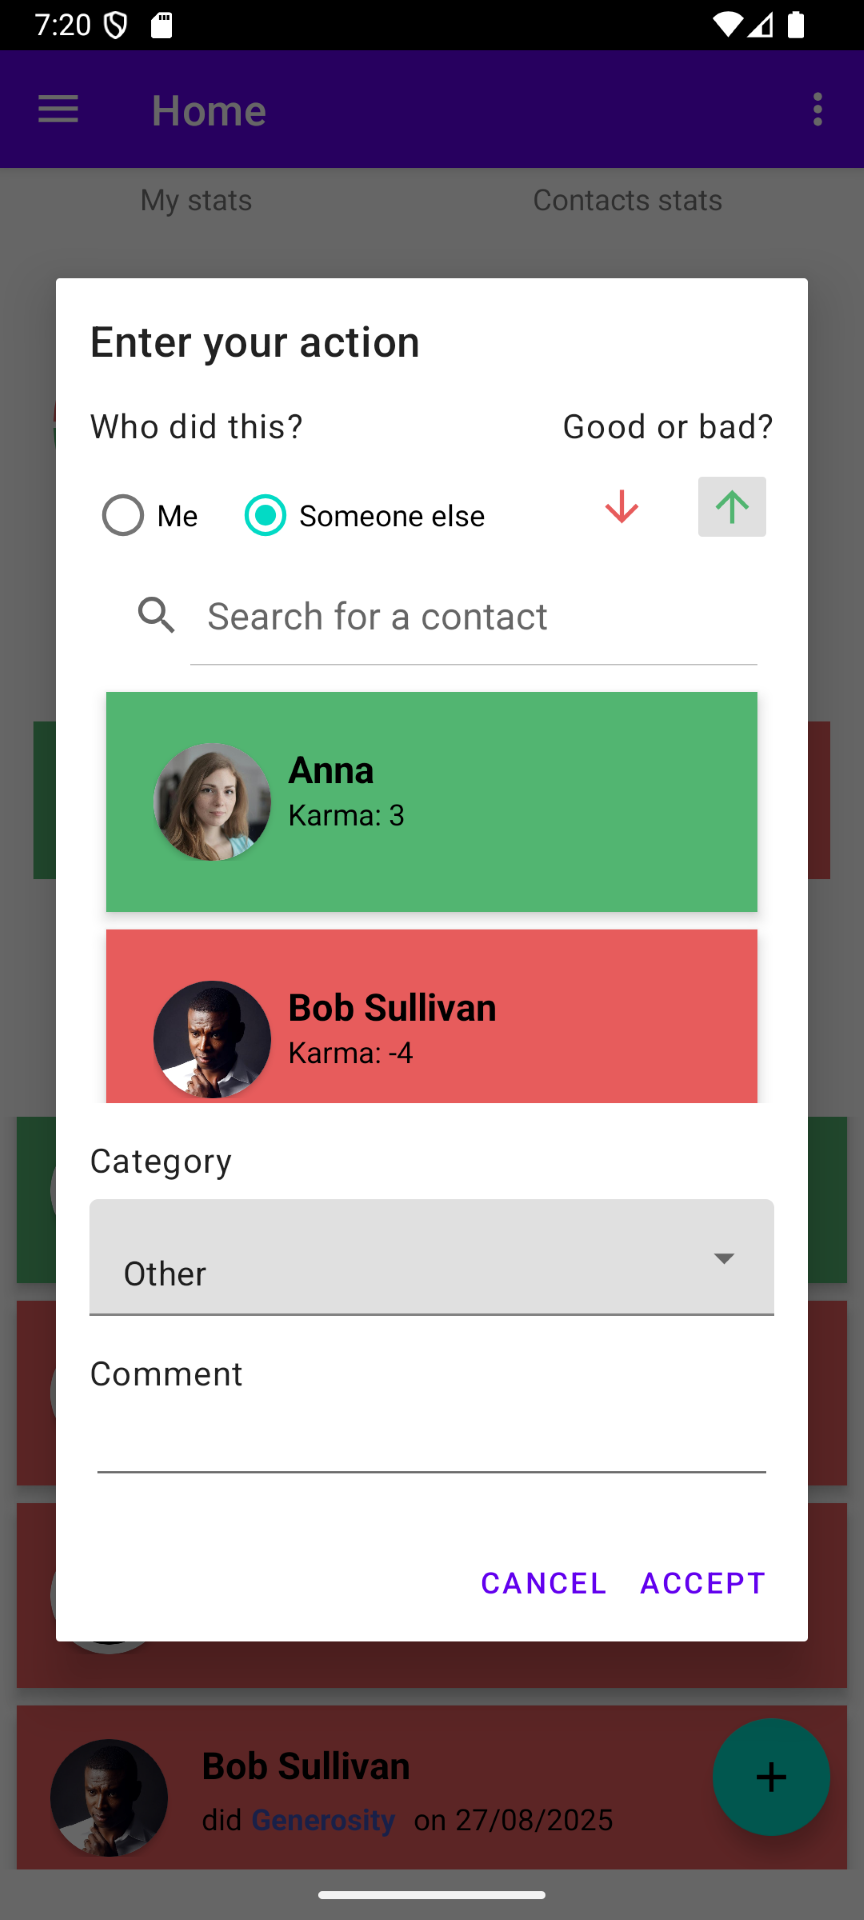Tap the floating add action button

coord(771,1777)
